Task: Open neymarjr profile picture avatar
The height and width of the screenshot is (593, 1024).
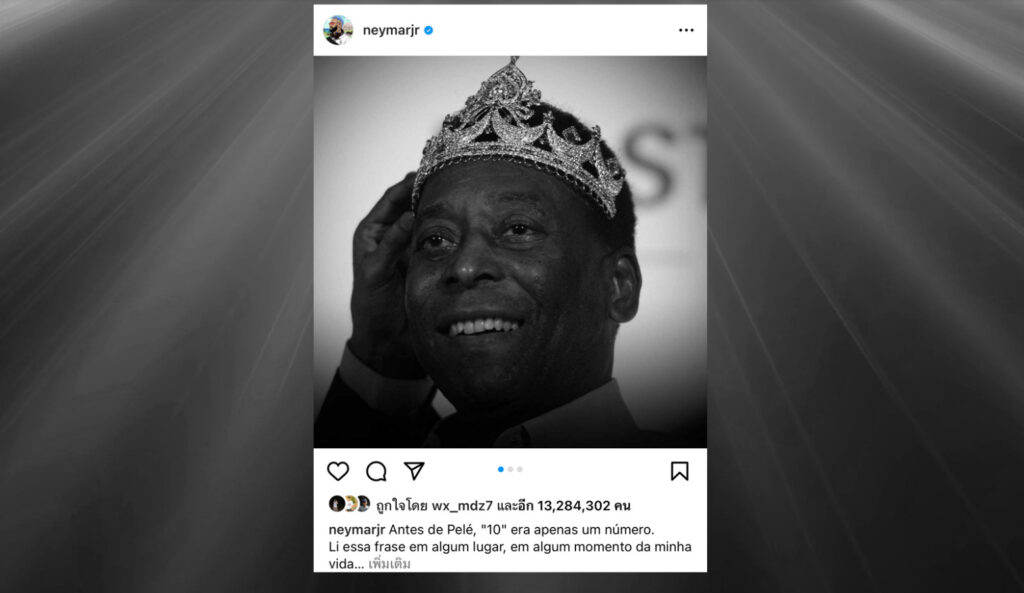Action: (x=338, y=30)
